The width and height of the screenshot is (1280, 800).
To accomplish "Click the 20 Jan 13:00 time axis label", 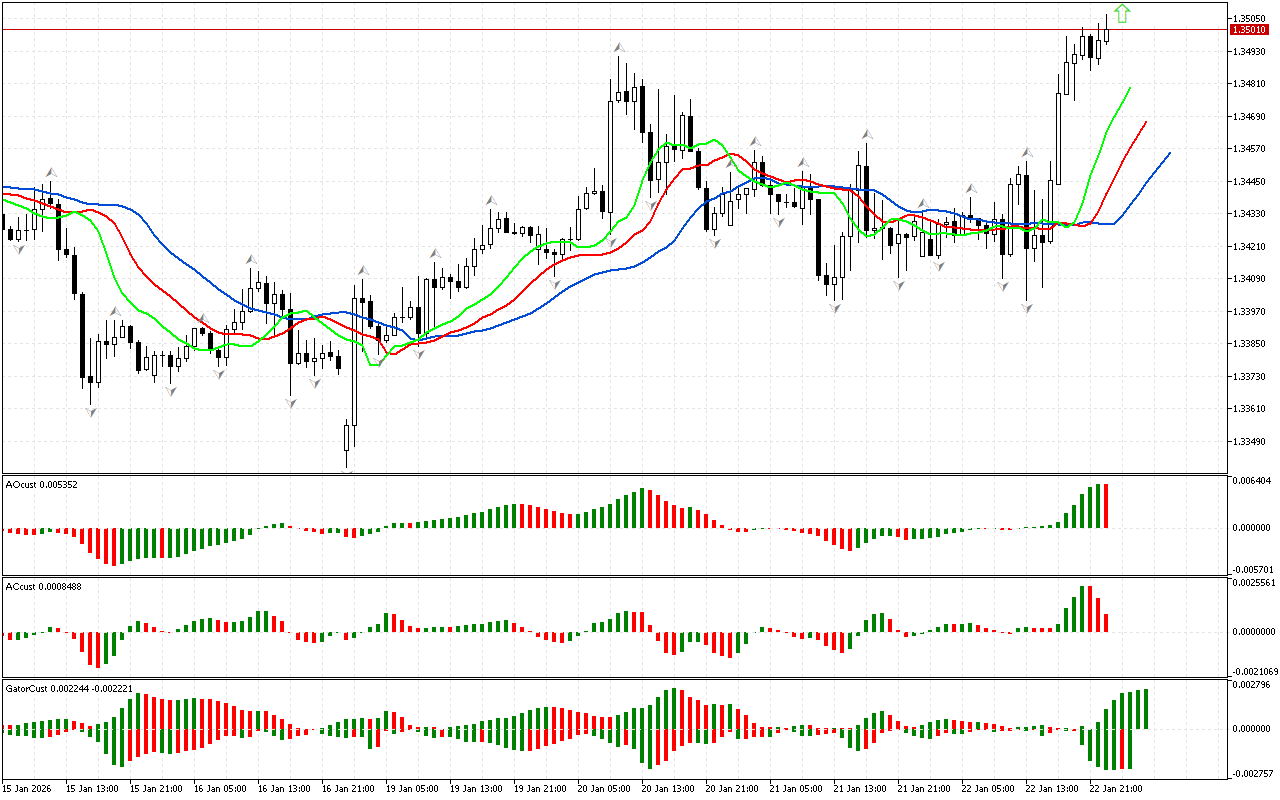I will 670,789.
